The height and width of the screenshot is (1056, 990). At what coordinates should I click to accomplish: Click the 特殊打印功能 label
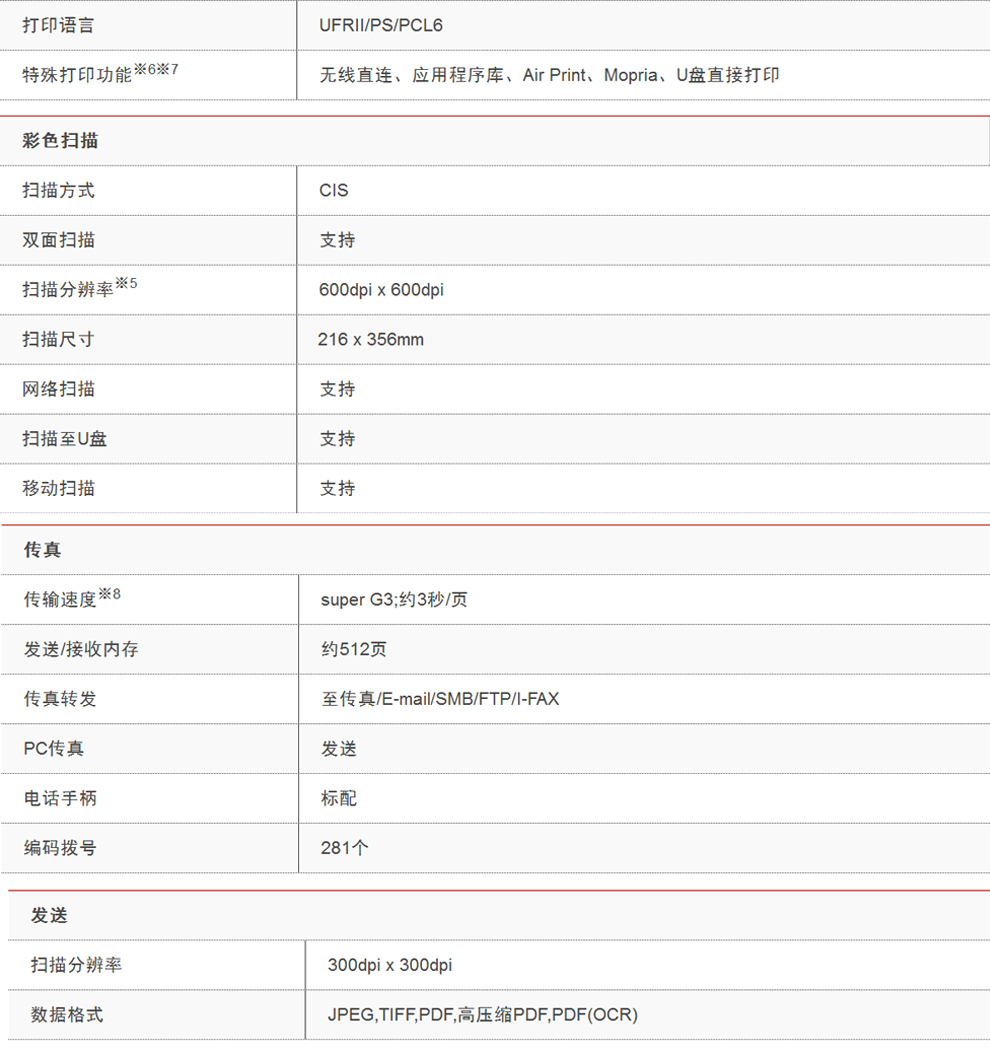100,73
